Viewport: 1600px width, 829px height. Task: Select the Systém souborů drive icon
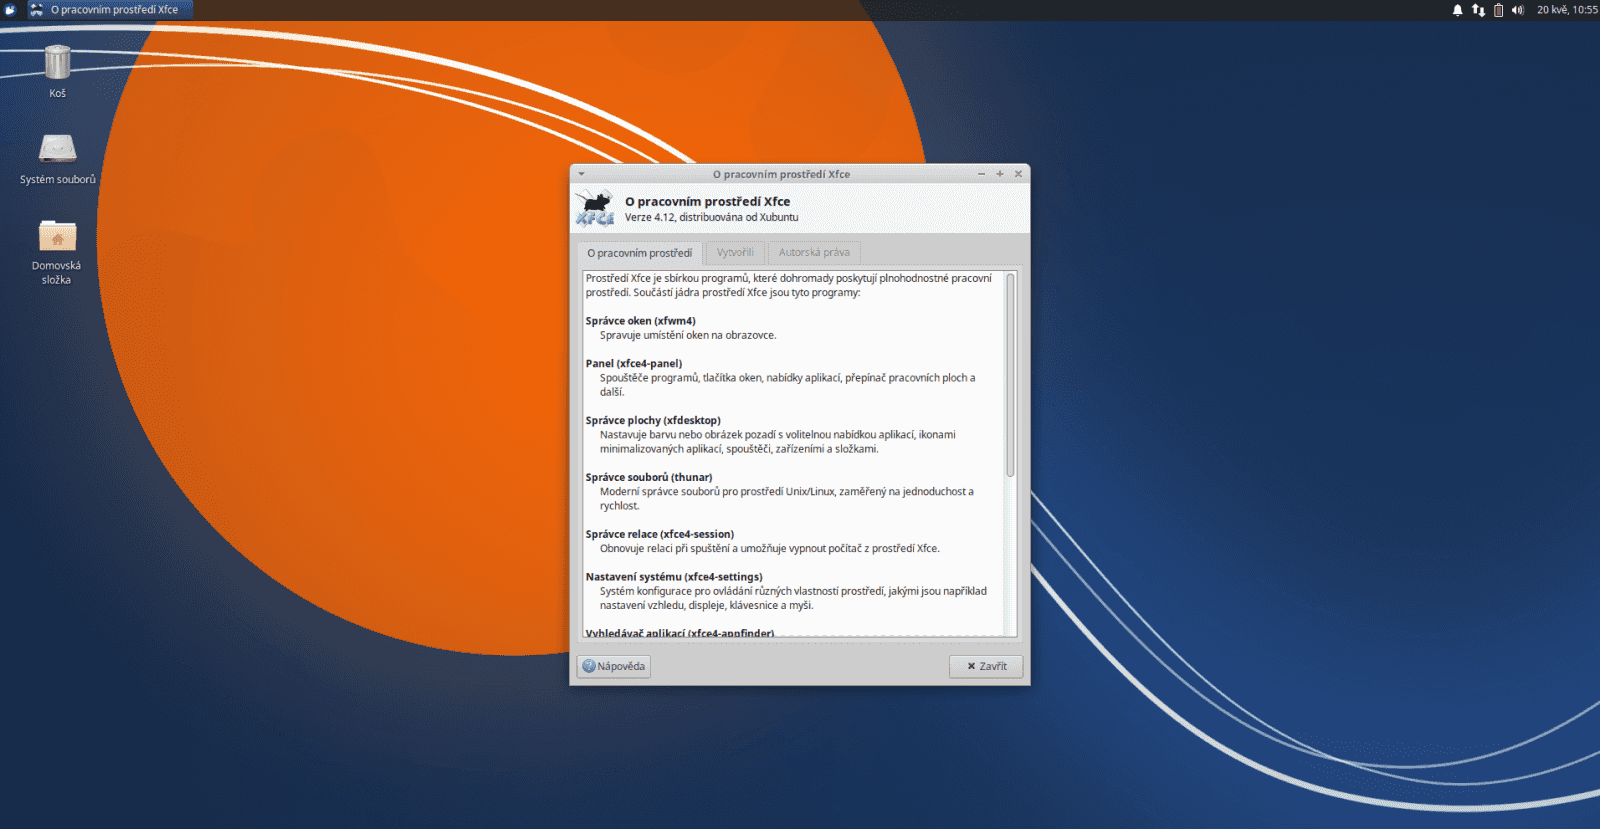coord(57,148)
